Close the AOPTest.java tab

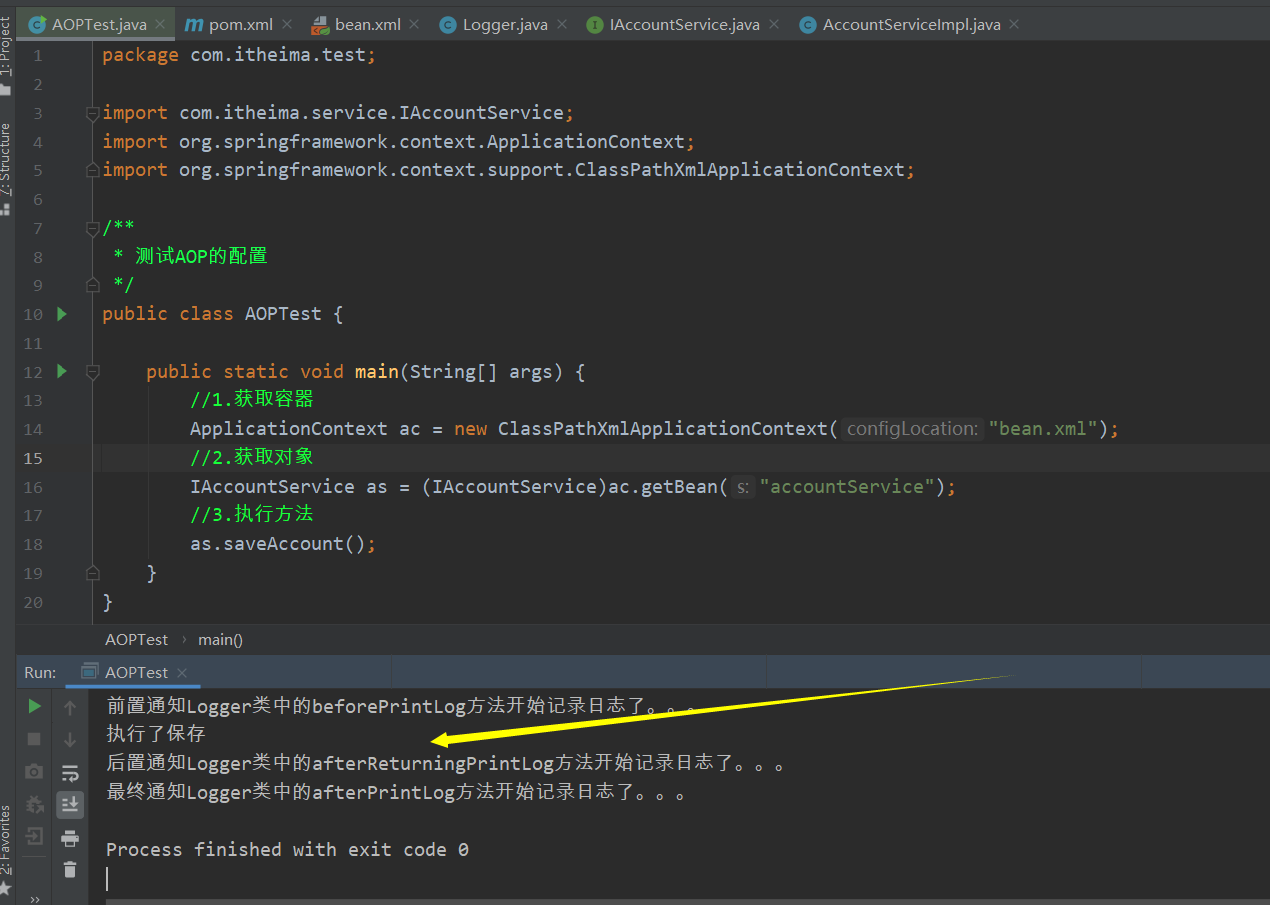pos(161,25)
